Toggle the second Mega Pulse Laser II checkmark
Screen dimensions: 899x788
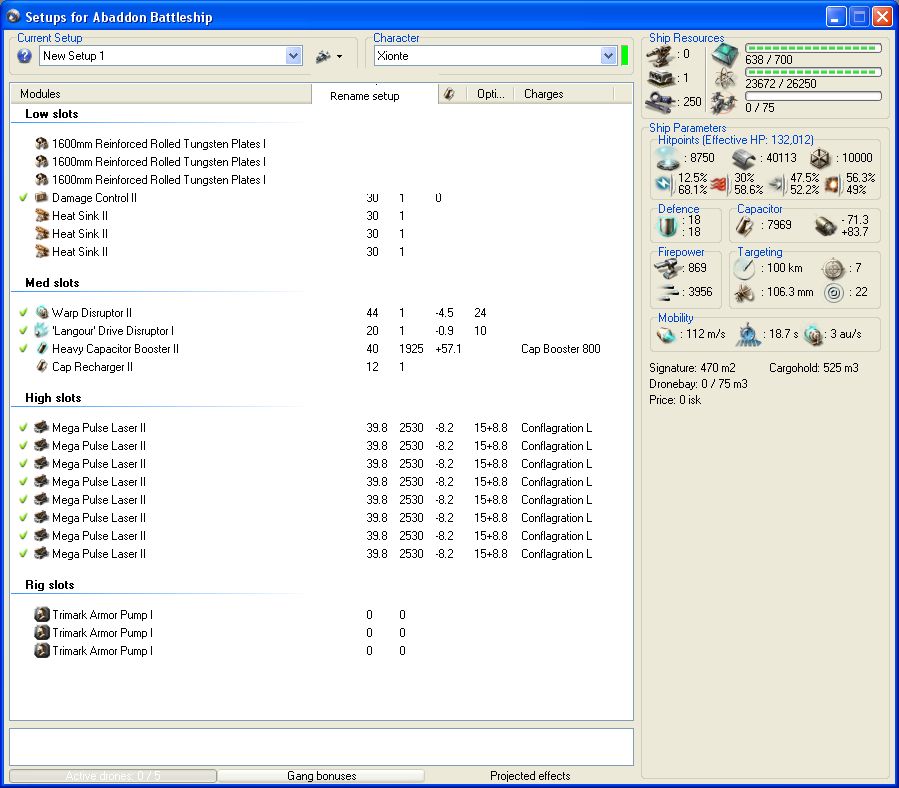(x=24, y=446)
